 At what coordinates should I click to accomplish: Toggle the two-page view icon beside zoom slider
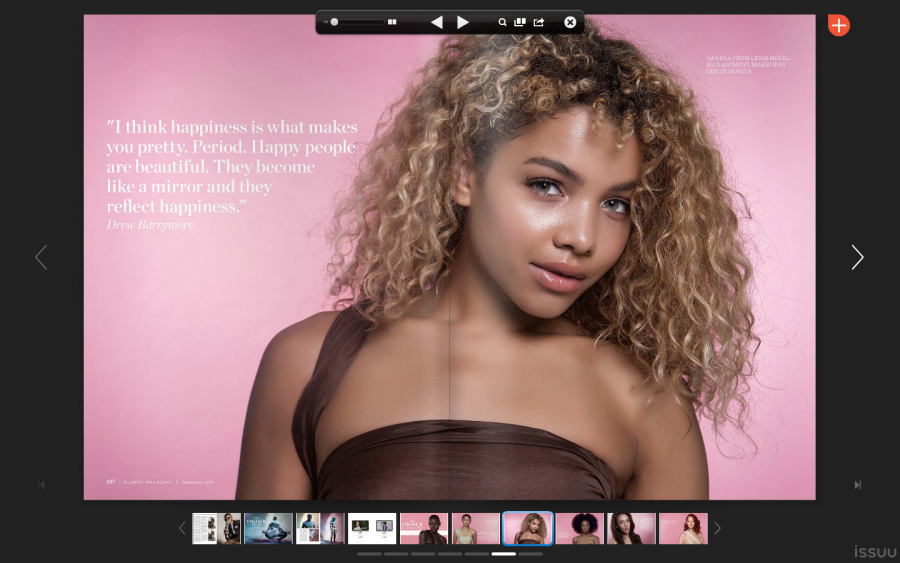pyautogui.click(x=393, y=22)
